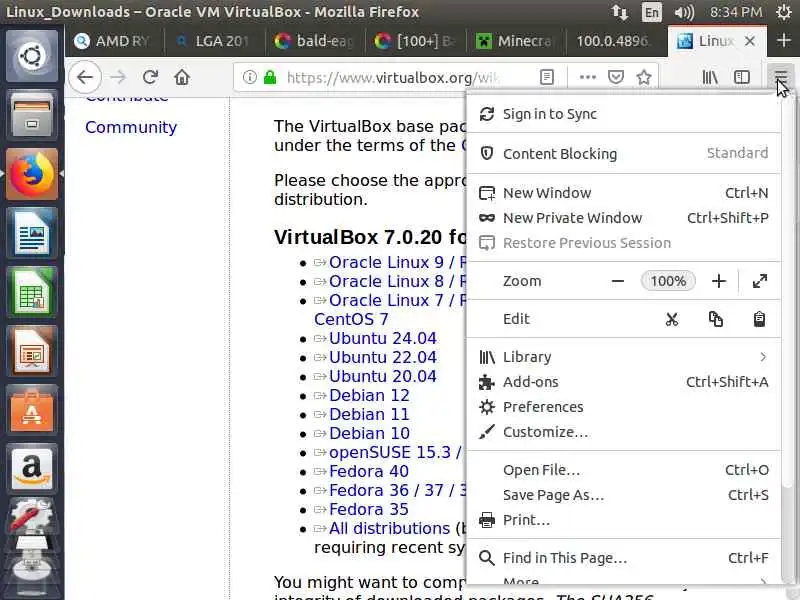This screenshot has height=600, width=800.
Task: Switch to AMD RY tab
Action: pyautogui.click(x=114, y=41)
